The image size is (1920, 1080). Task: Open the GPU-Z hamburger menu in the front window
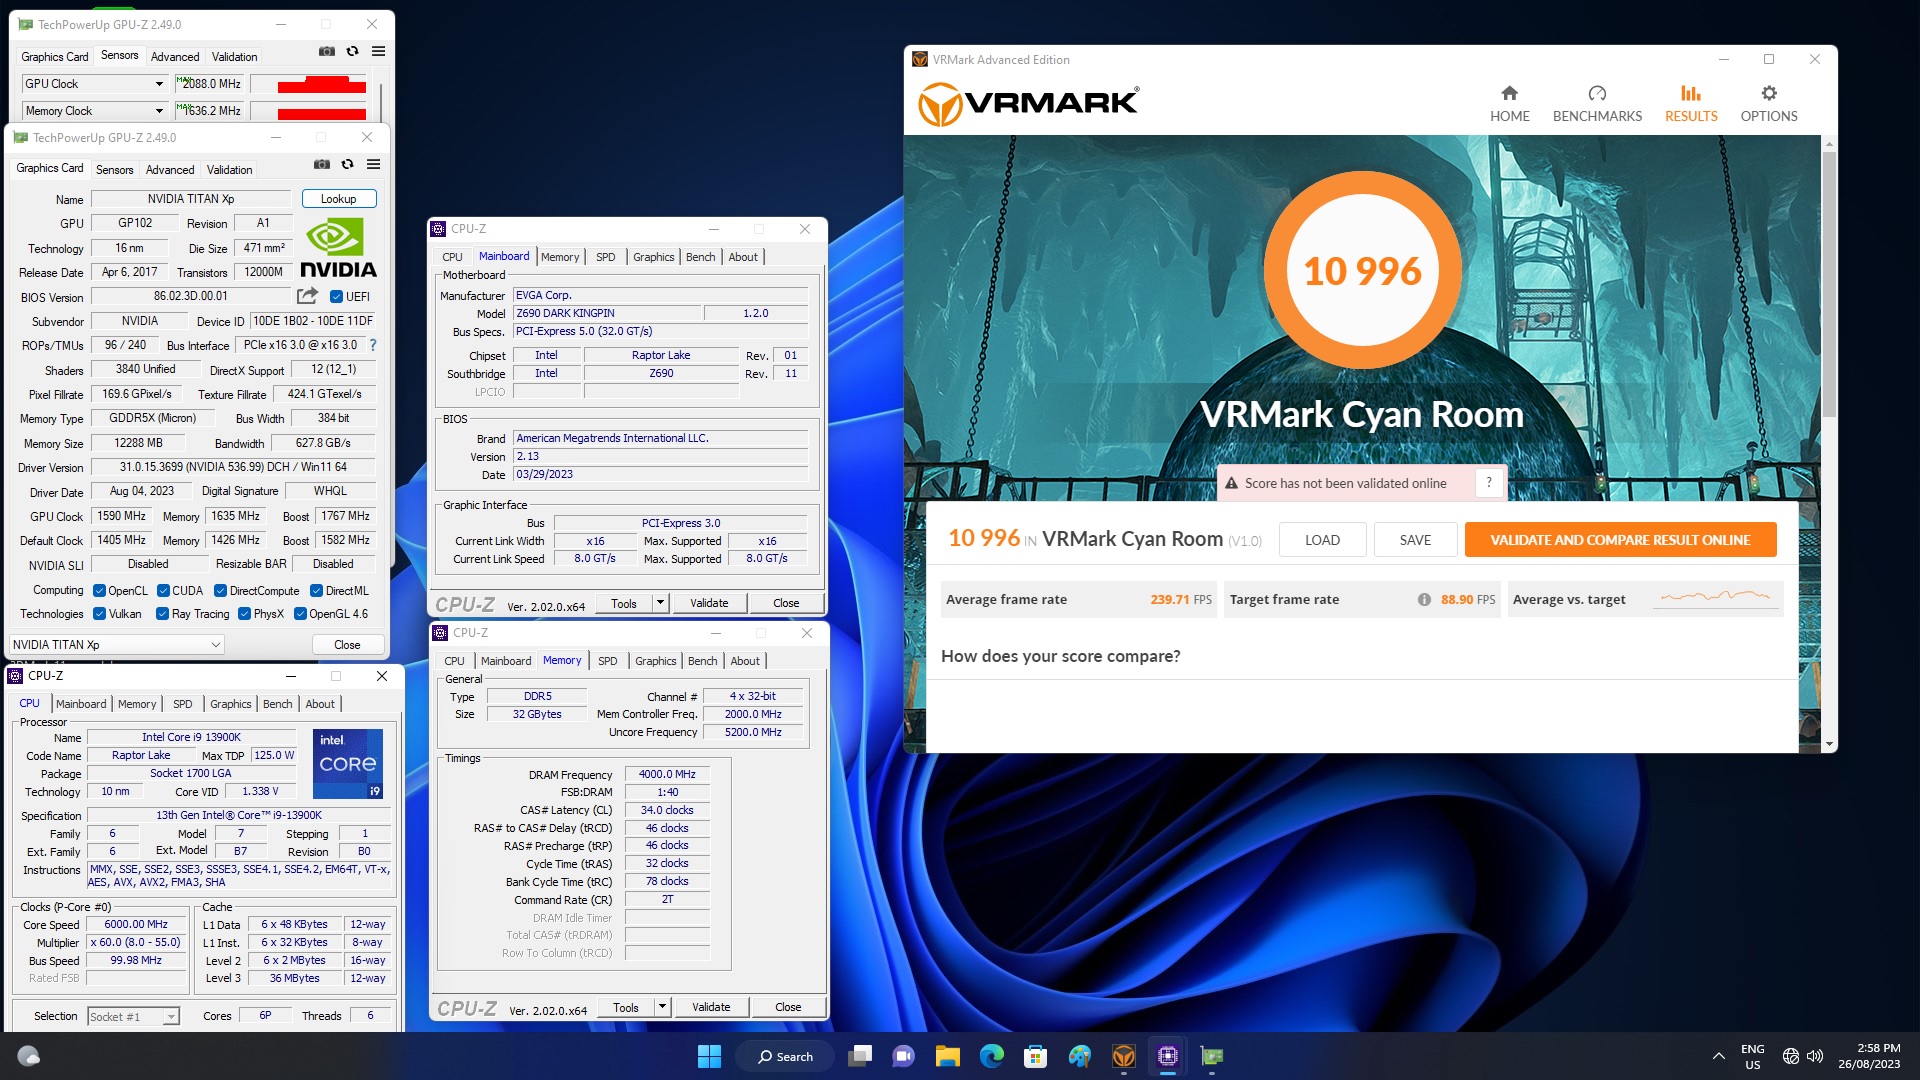point(373,164)
